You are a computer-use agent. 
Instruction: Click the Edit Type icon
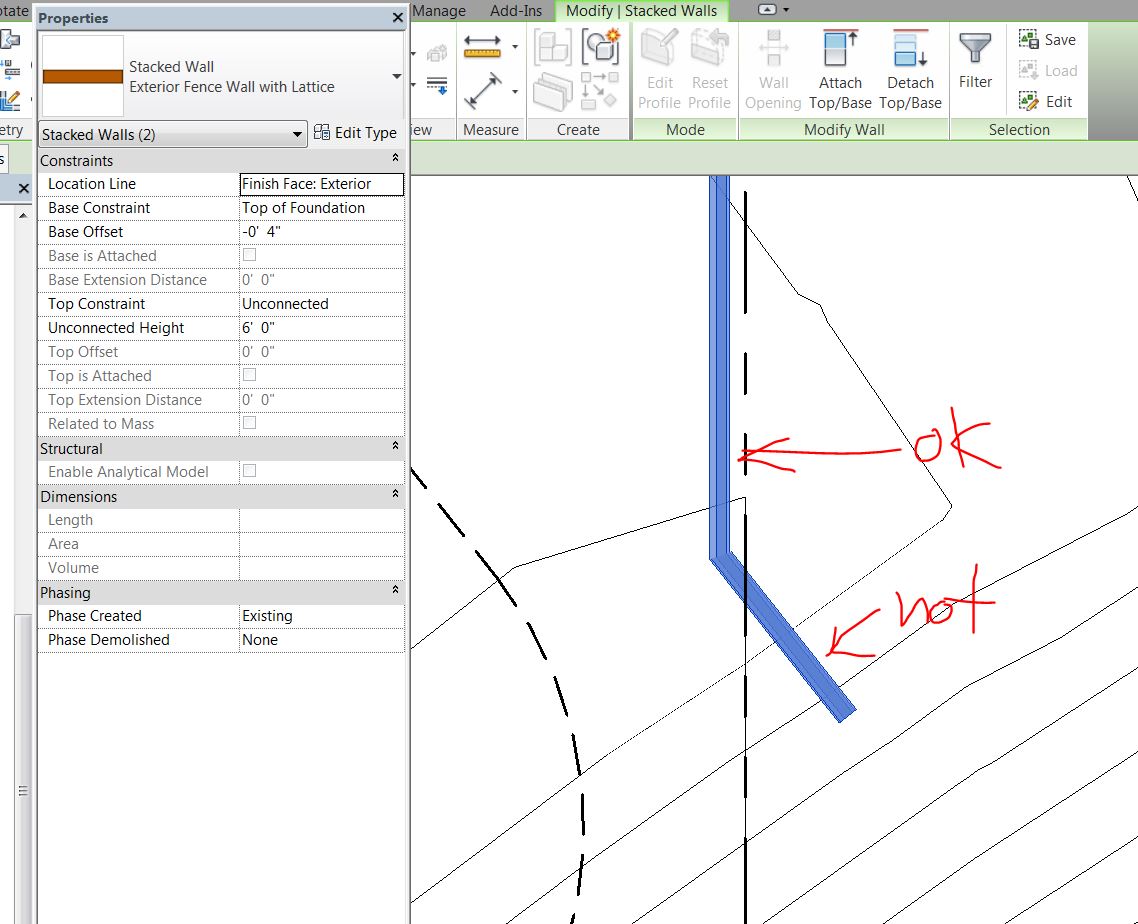[322, 133]
